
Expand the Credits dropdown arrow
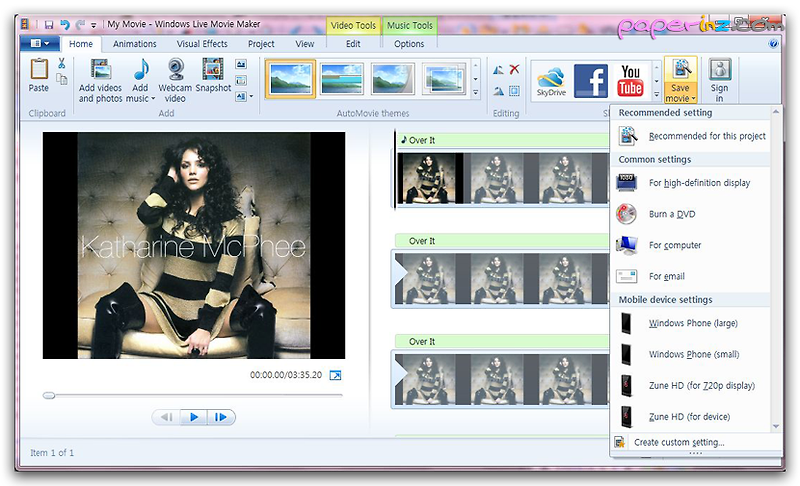pos(251,96)
